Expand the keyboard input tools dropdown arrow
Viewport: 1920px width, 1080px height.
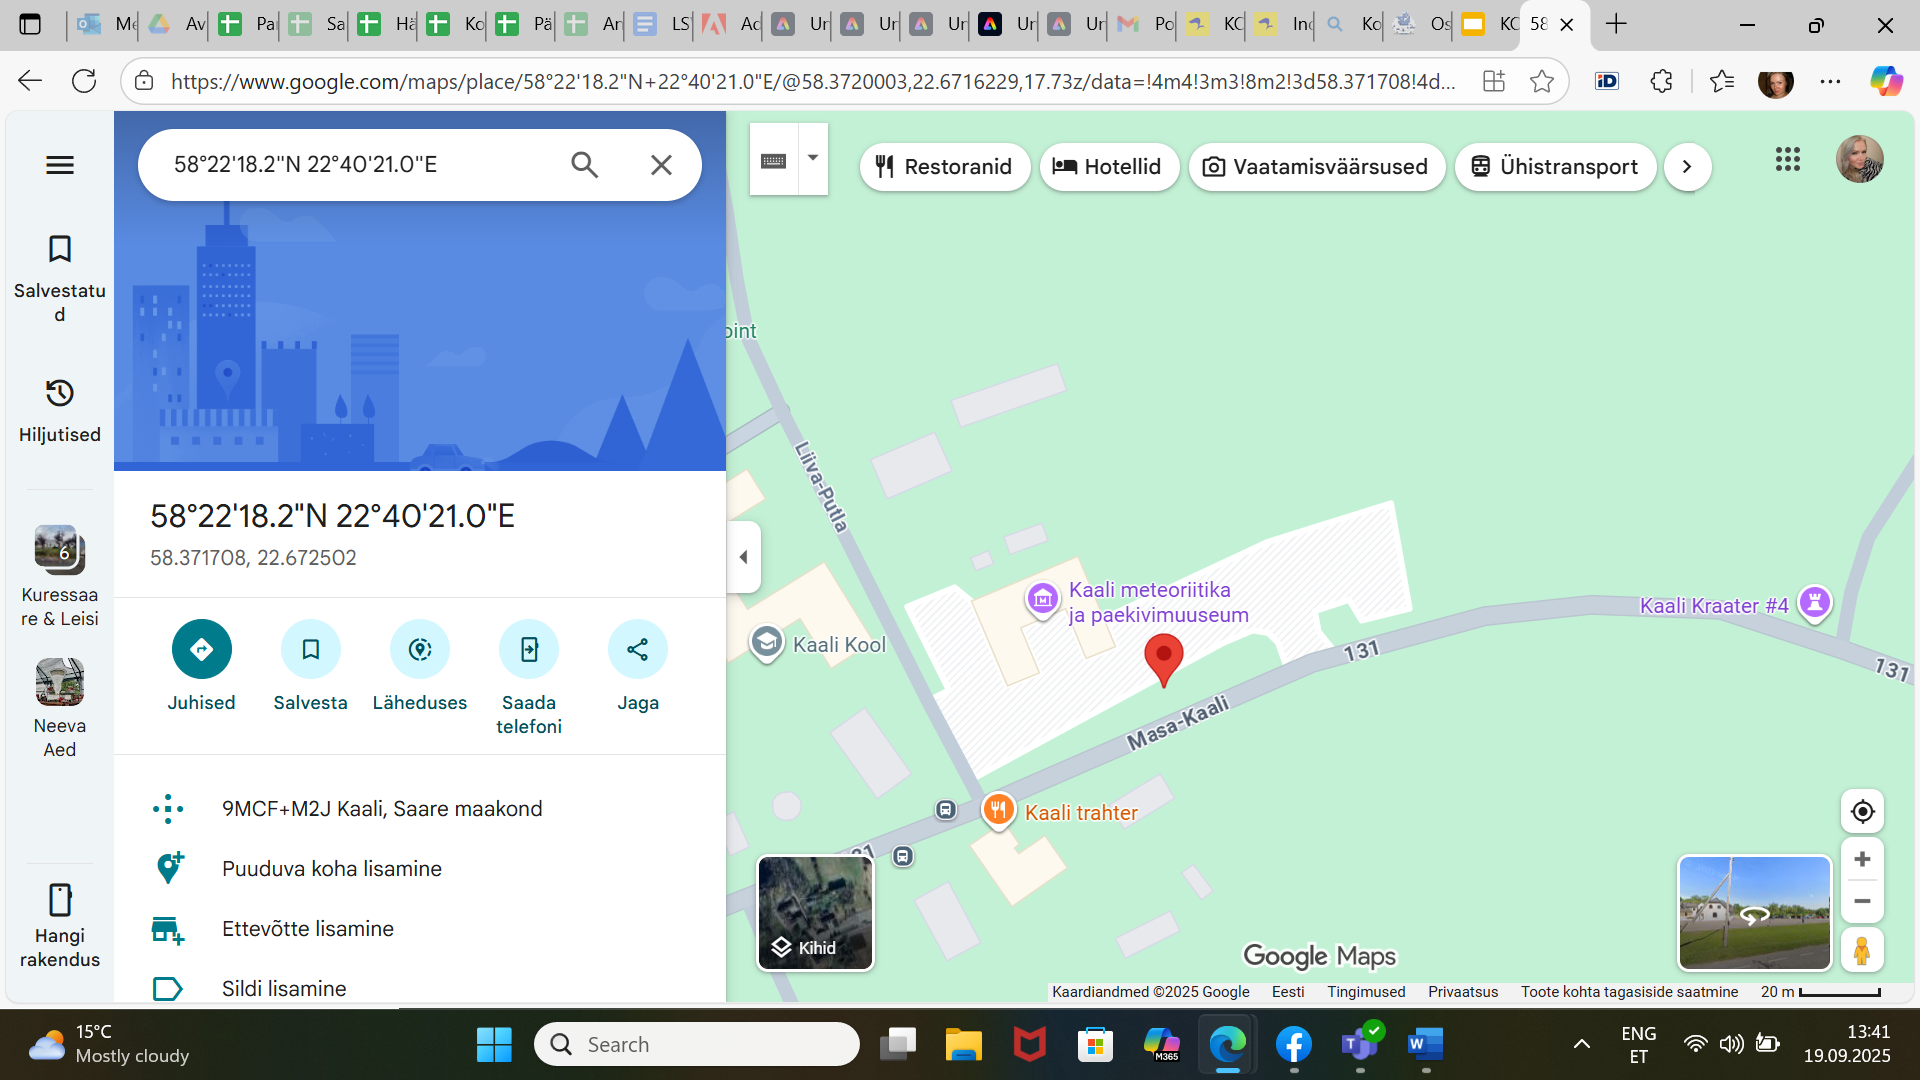(x=813, y=158)
